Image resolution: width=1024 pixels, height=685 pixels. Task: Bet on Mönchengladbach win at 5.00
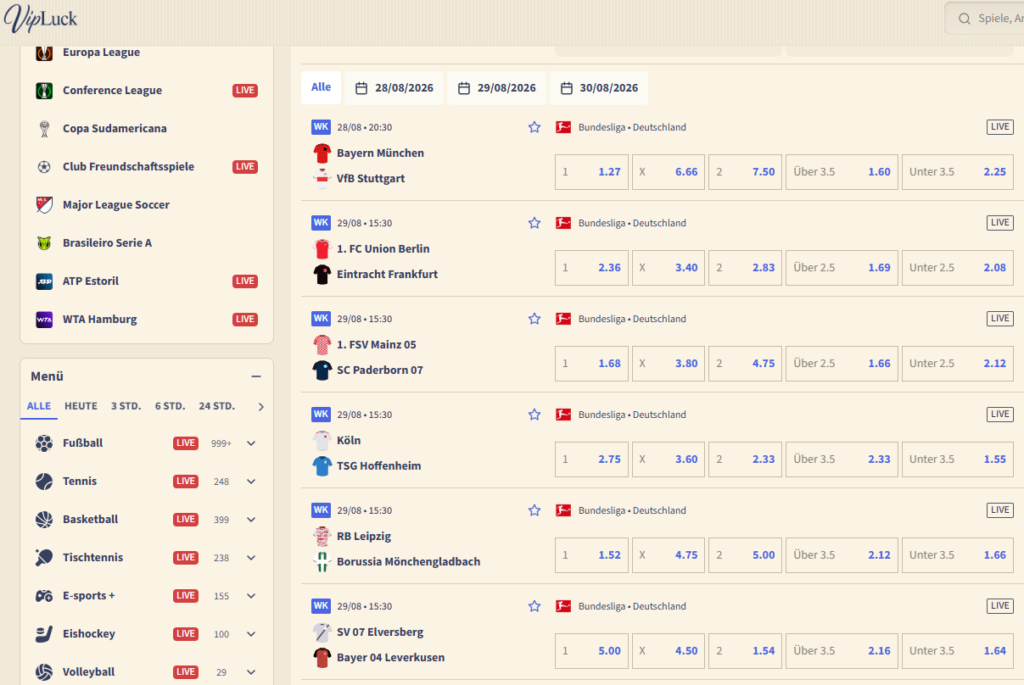745,555
